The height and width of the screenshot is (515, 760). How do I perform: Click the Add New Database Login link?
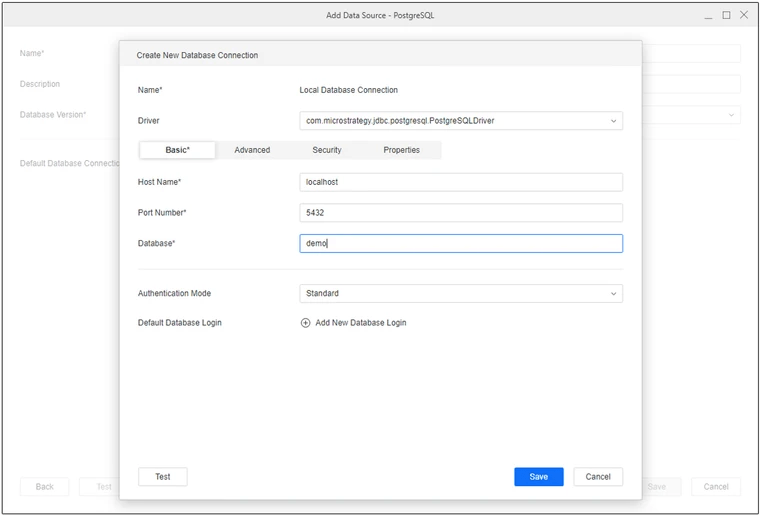click(360, 323)
